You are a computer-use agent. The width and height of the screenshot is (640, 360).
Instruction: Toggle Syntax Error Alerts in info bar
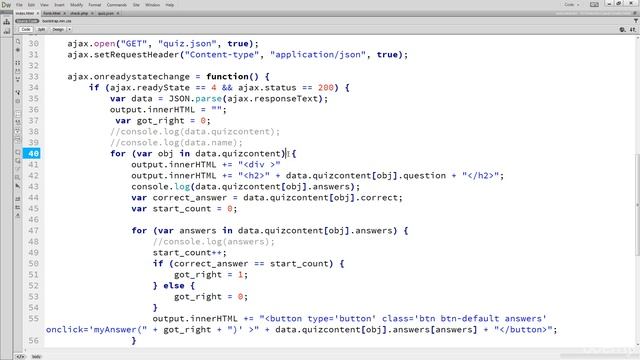(18, 140)
